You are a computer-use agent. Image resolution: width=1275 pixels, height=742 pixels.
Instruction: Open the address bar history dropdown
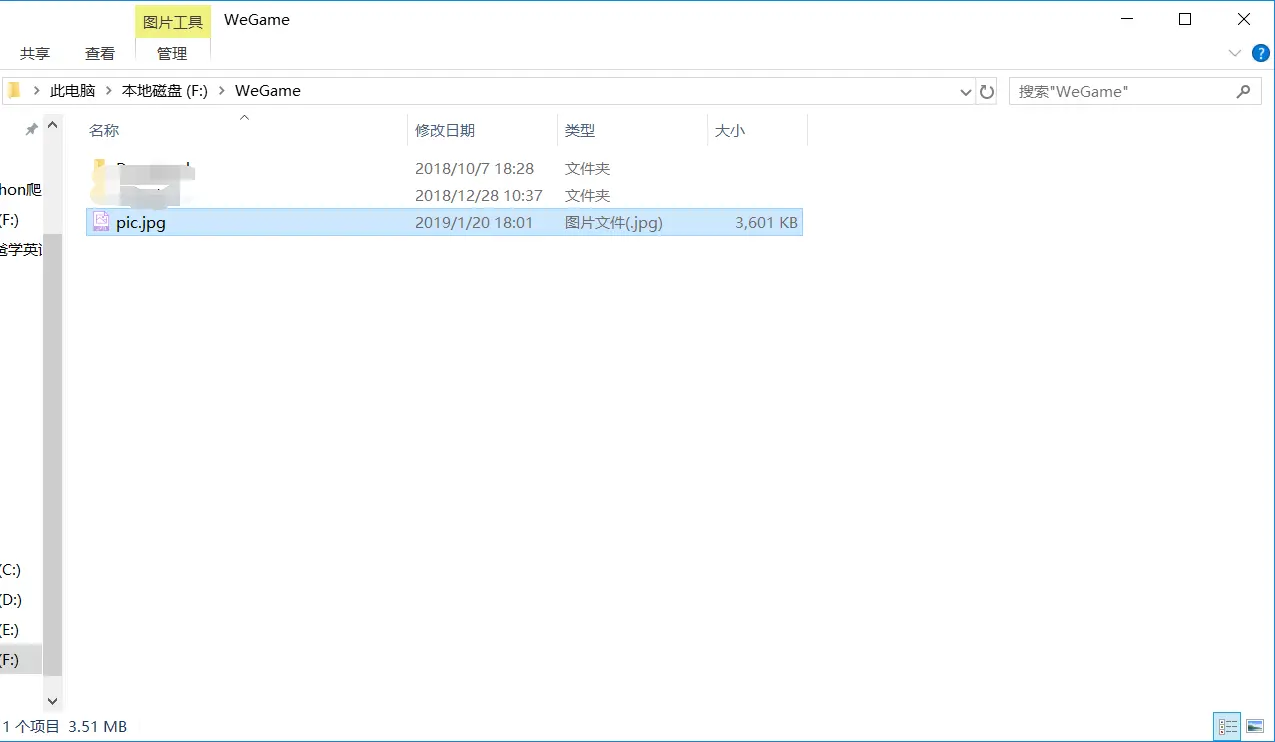(x=965, y=92)
